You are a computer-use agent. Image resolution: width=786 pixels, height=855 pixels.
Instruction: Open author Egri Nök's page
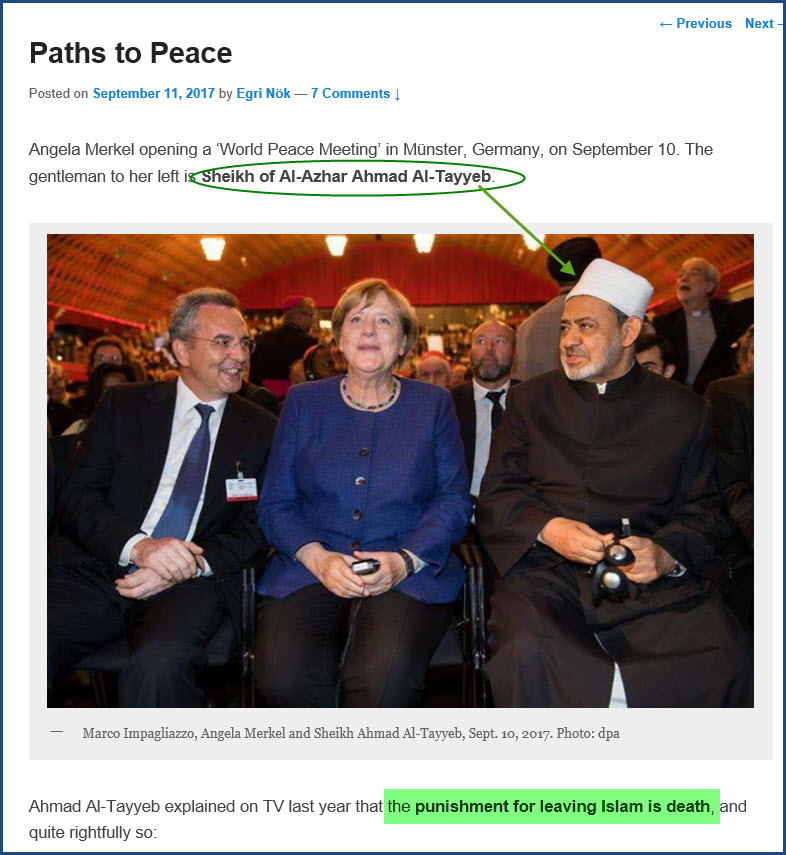tap(263, 93)
